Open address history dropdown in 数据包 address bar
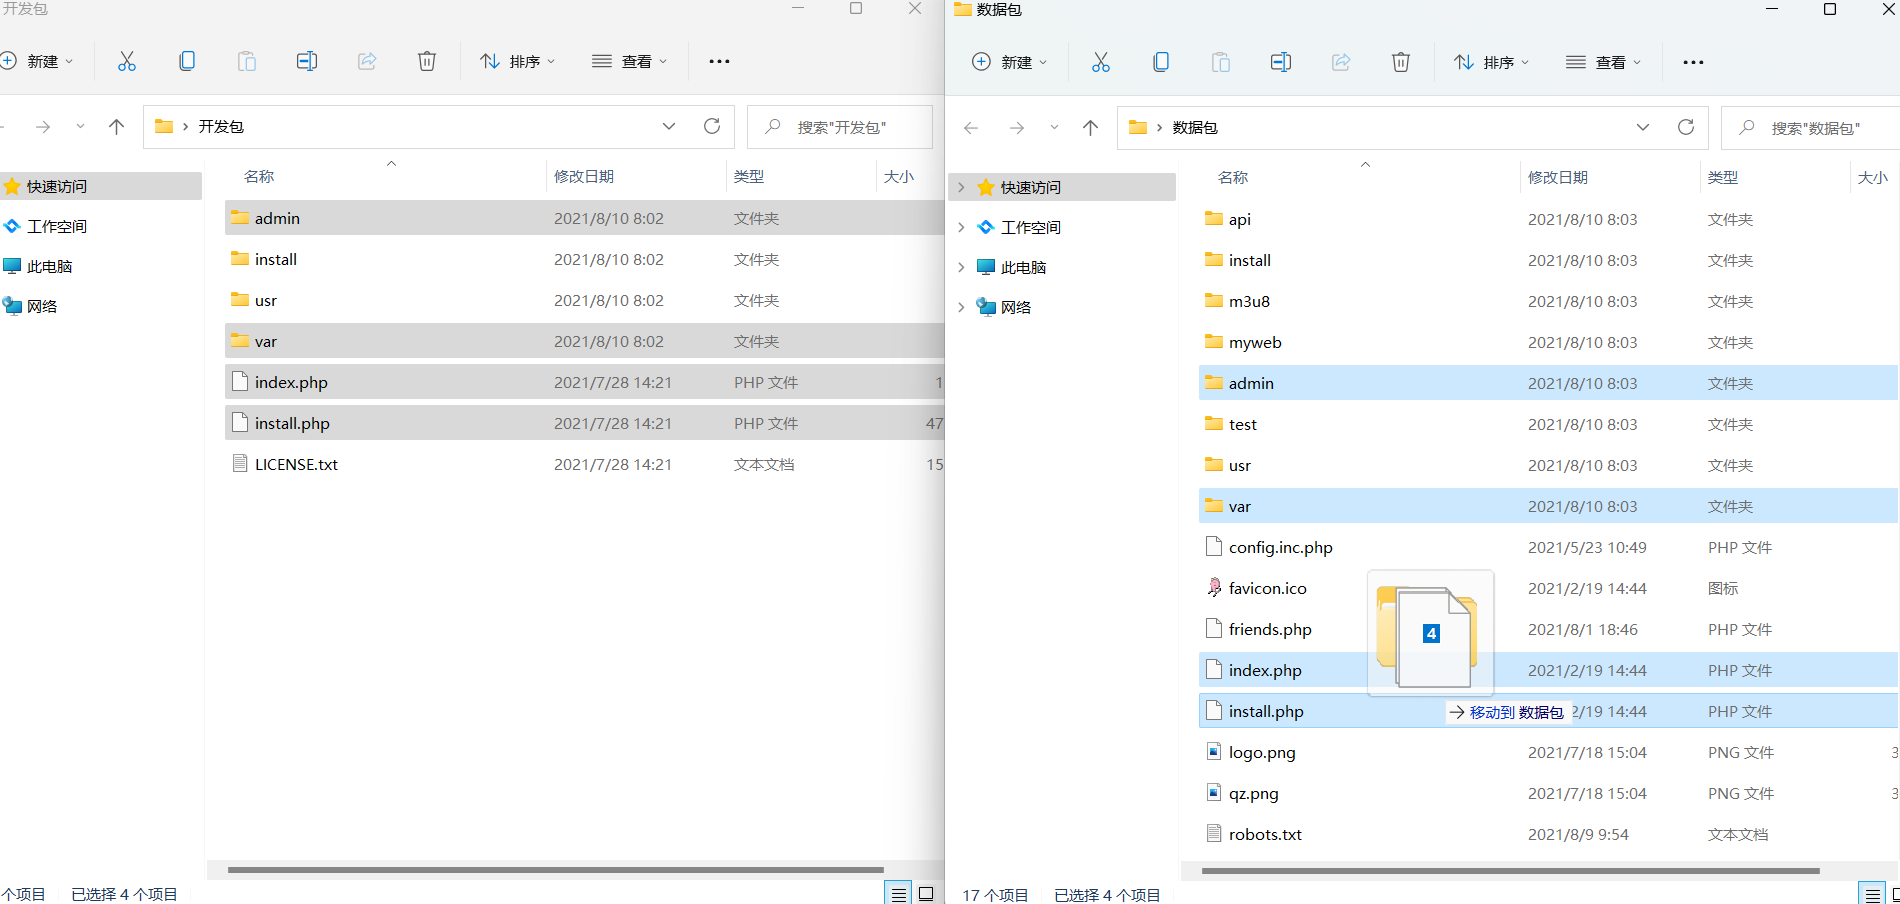This screenshot has height=904, width=1900. click(1642, 127)
